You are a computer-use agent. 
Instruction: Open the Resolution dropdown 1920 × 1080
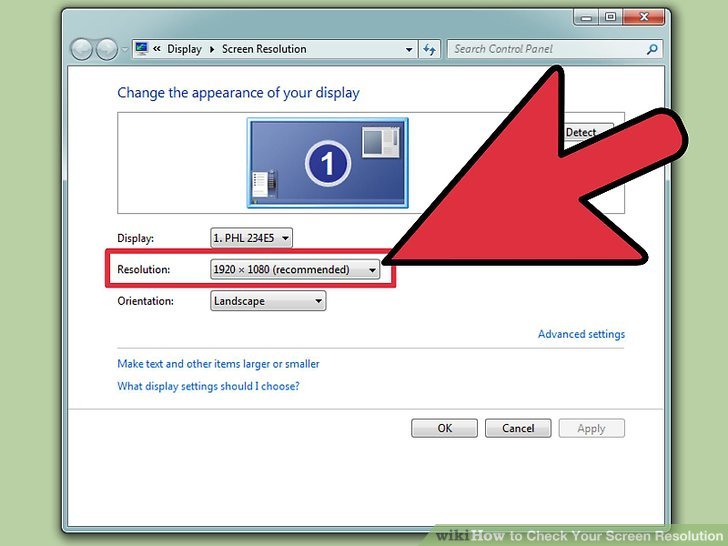click(x=295, y=269)
